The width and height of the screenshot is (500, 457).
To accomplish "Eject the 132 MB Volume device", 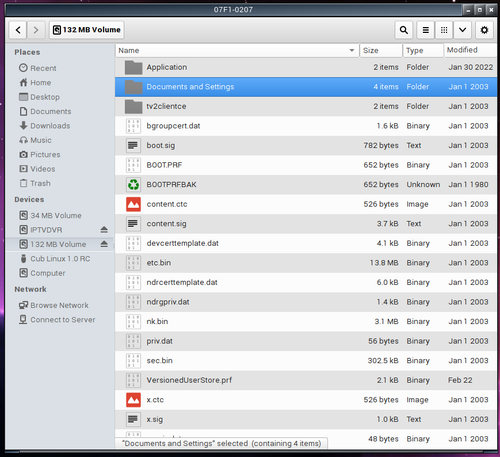I will pos(104,244).
